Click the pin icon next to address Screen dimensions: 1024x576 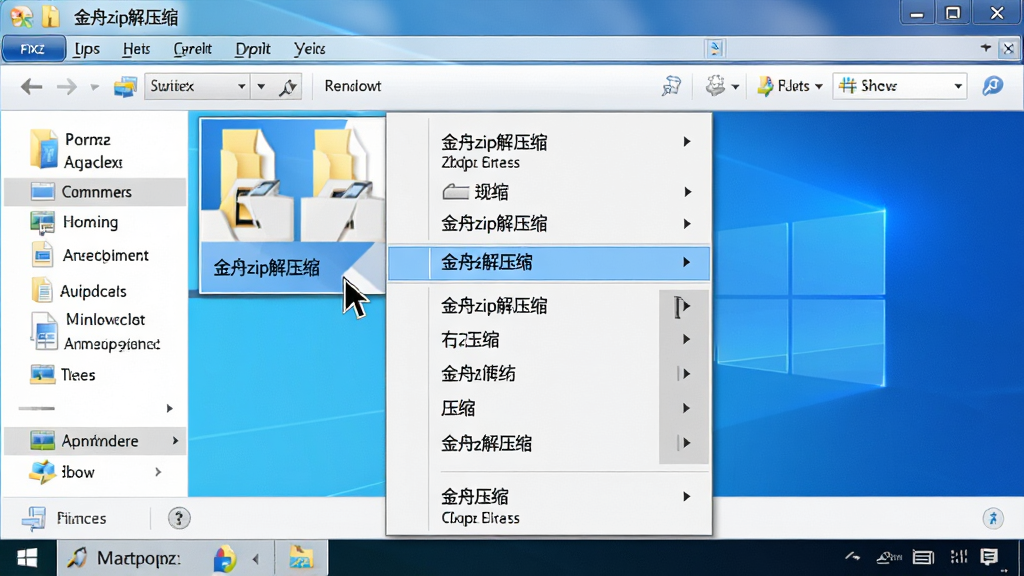click(x=288, y=86)
